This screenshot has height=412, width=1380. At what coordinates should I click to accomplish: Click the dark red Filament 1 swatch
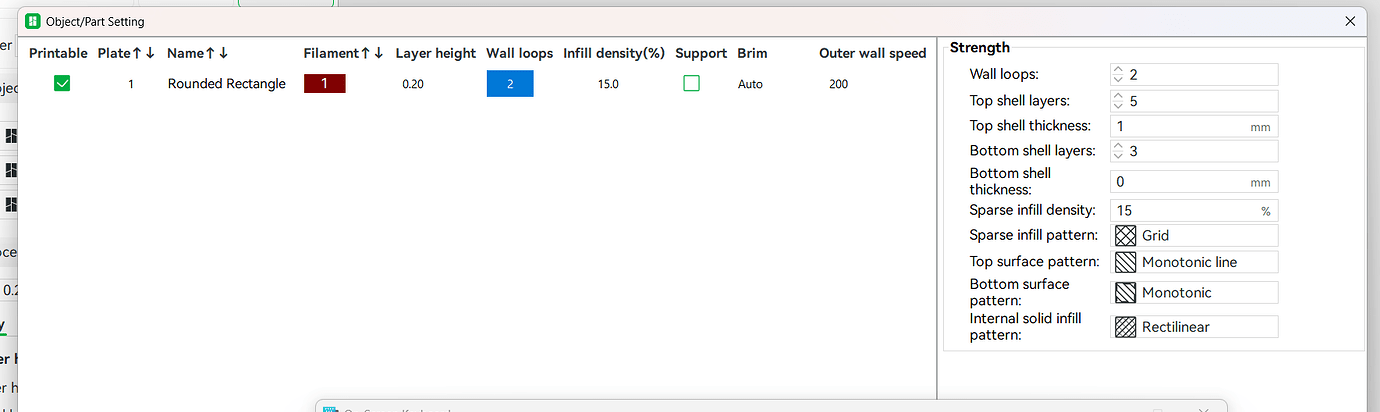click(x=324, y=84)
